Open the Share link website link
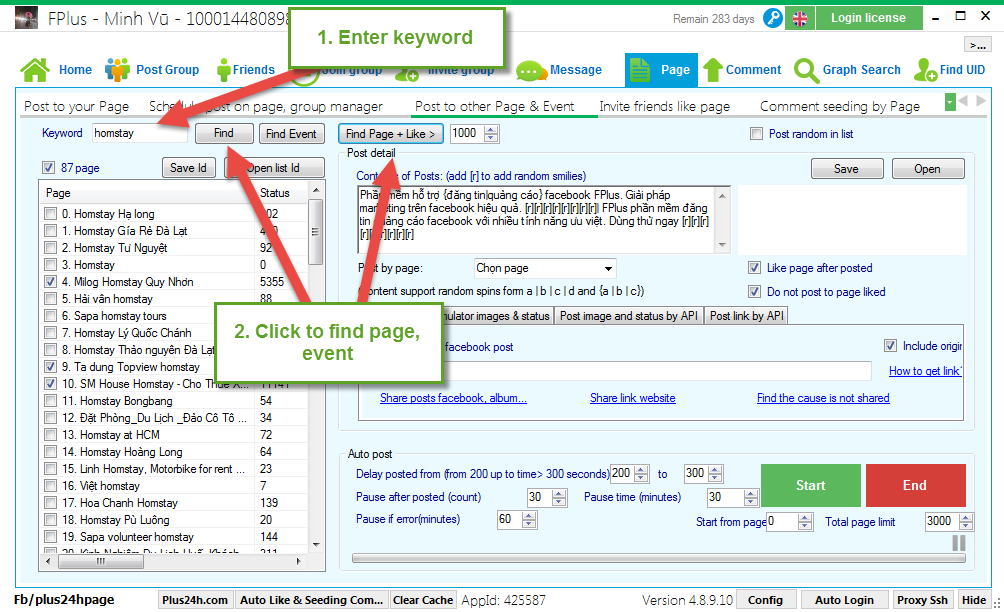 coord(633,398)
